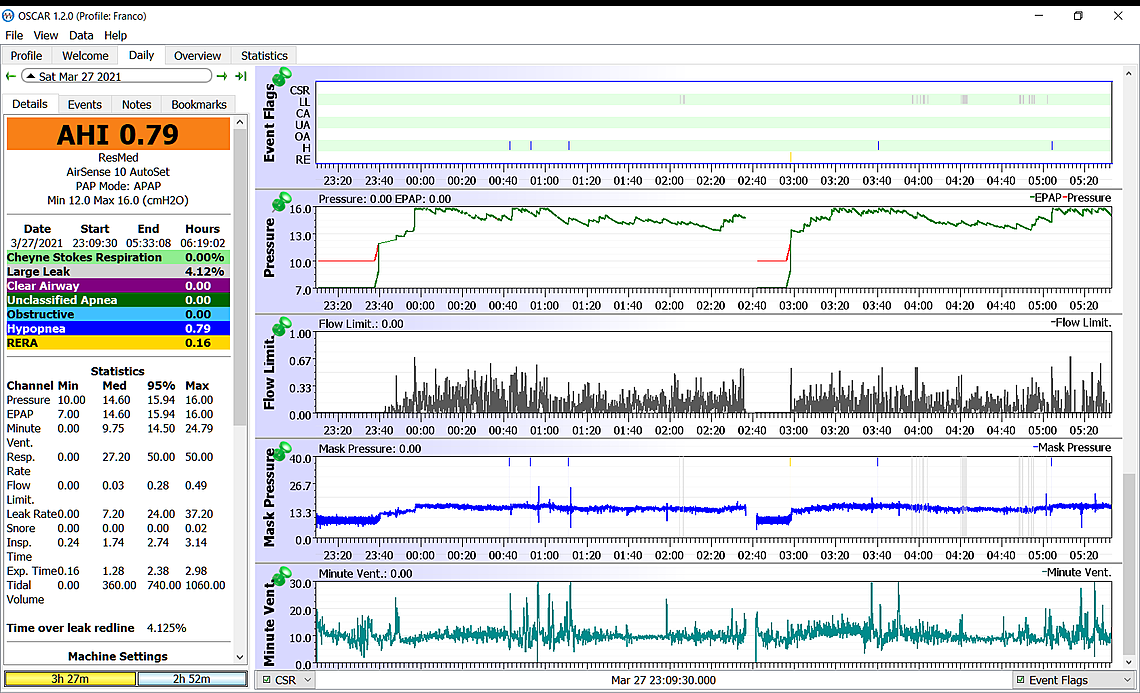Click the EPAP legend label on Pressure graph
This screenshot has width=1140, height=693.
1045,198
